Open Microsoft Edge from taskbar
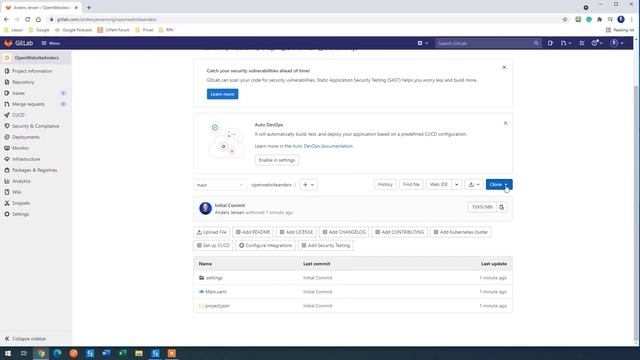This screenshot has width=640, height=360. (x=57, y=353)
